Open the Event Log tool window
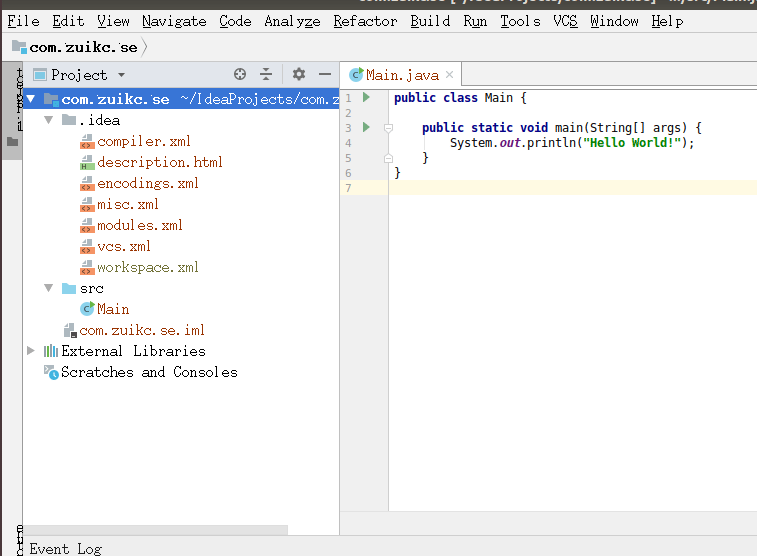757x556 pixels. point(65,549)
